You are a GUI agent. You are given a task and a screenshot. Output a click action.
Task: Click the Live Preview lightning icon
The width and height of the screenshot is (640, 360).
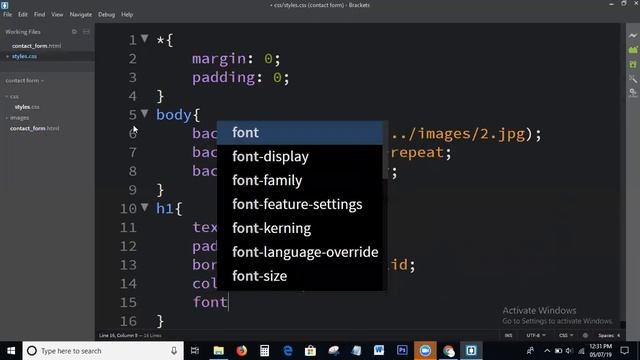click(633, 36)
